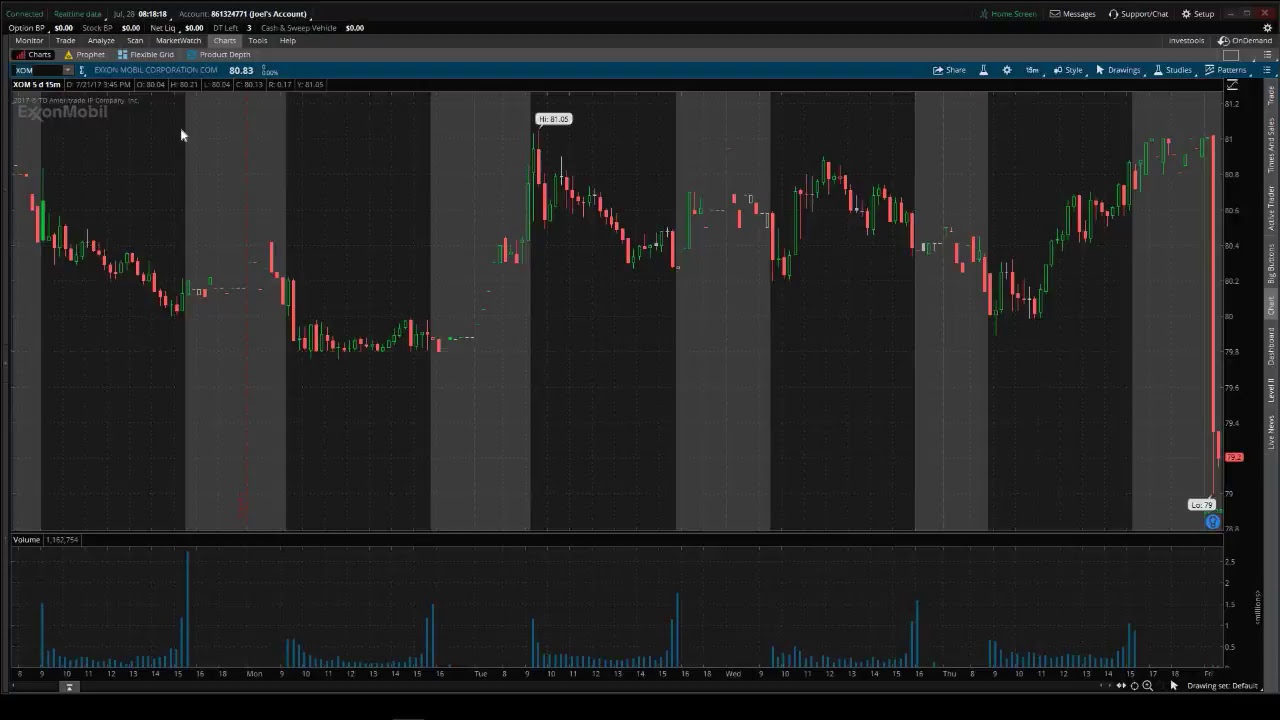
Task: Switch to the Tools tab
Action: click(x=258, y=41)
